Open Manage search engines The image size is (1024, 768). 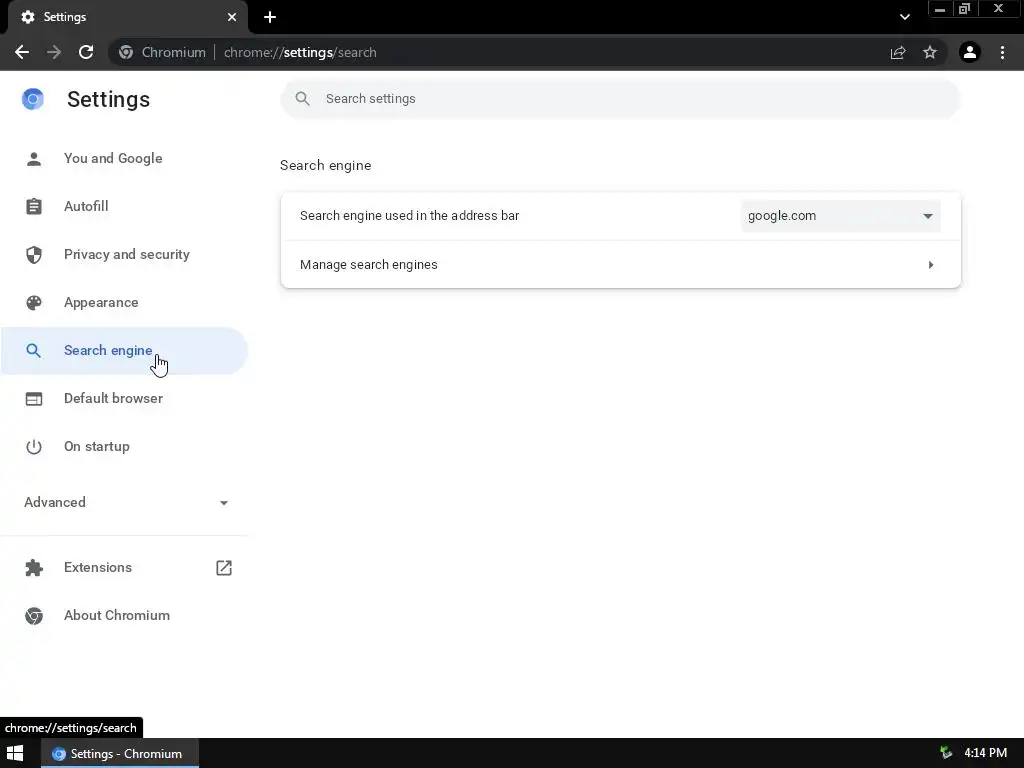coord(620,264)
